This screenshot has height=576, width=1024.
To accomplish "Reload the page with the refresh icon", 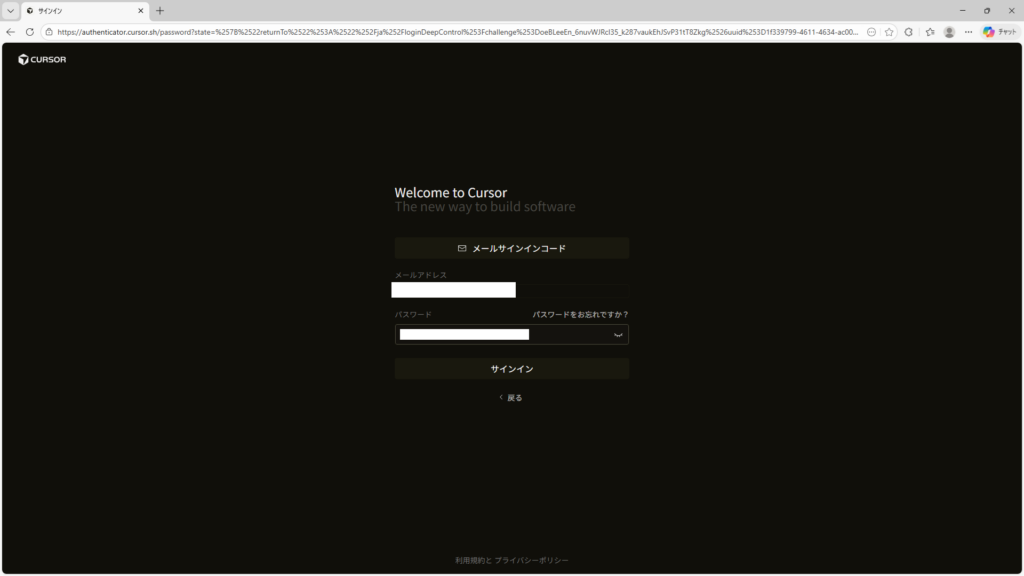I will 29,32.
